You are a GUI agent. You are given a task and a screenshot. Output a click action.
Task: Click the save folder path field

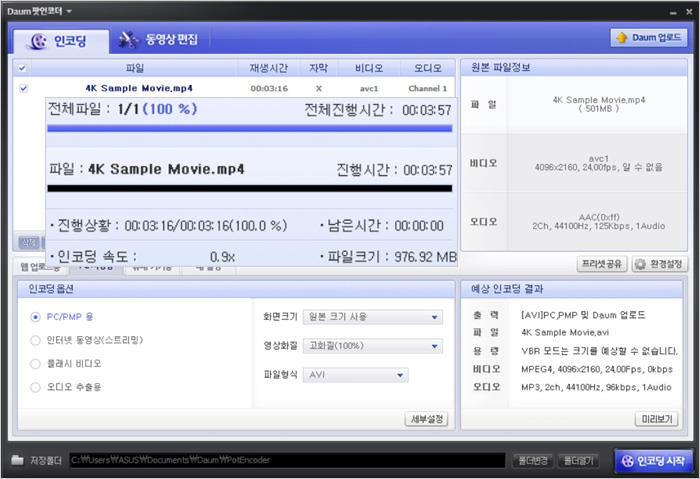click(x=300, y=461)
